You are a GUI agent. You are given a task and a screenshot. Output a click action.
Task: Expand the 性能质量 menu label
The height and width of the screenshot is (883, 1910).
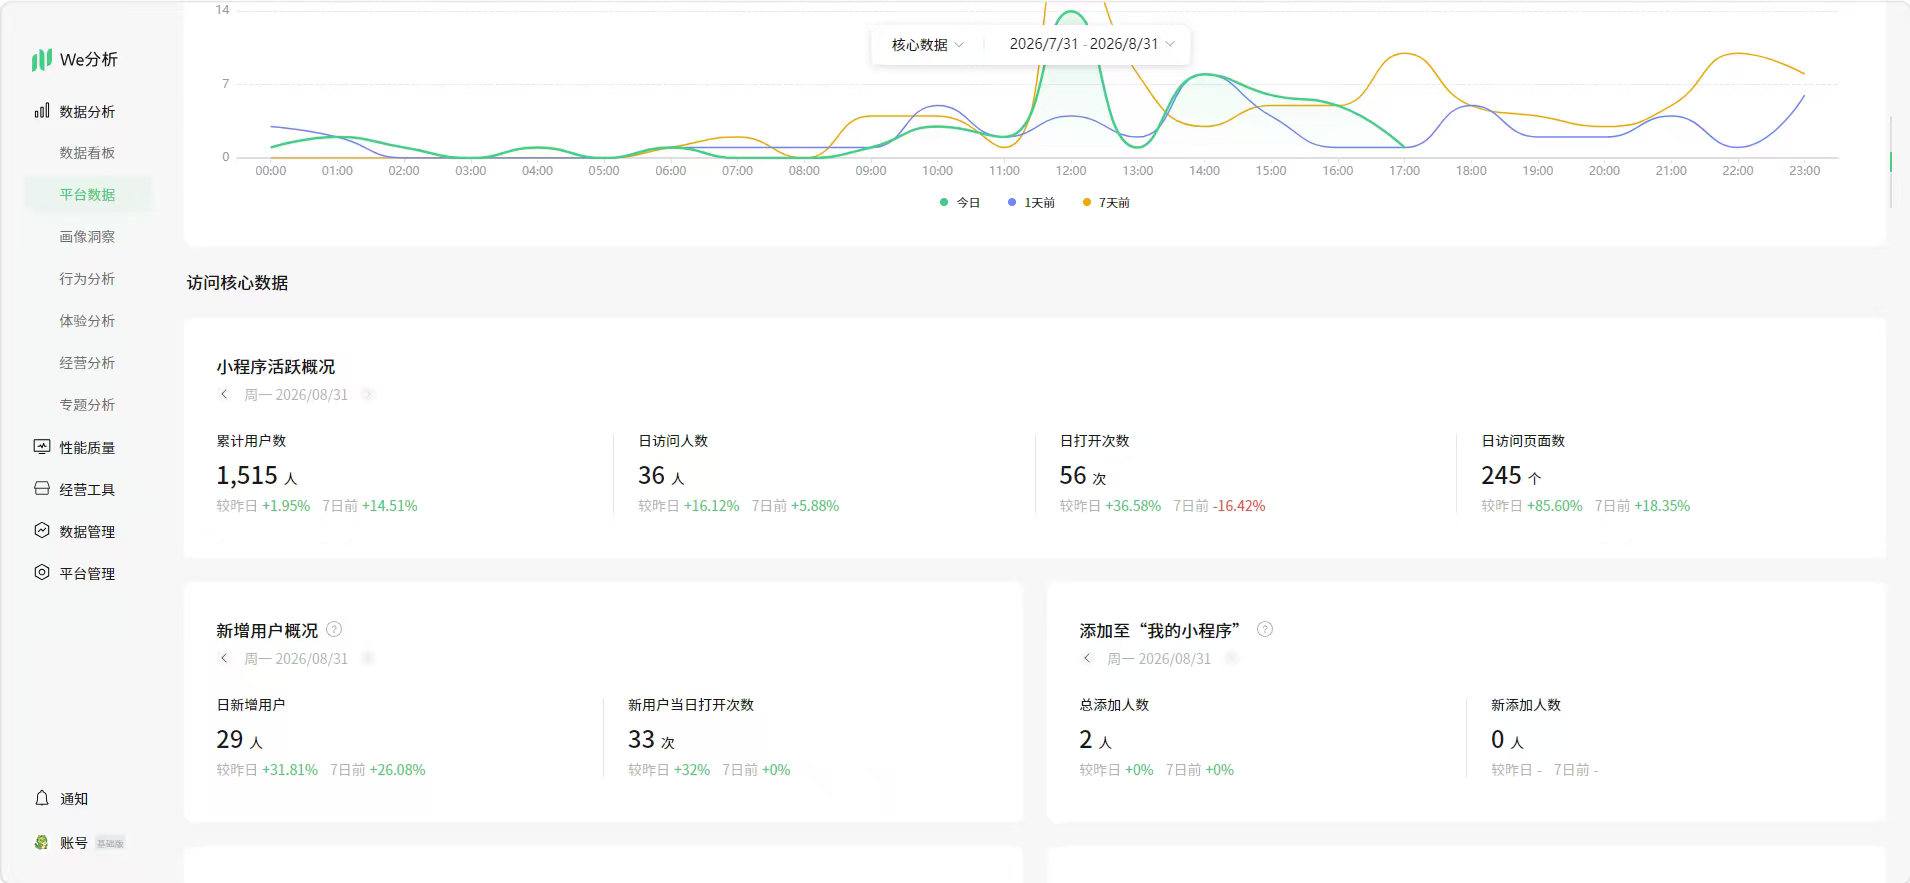[x=87, y=448]
